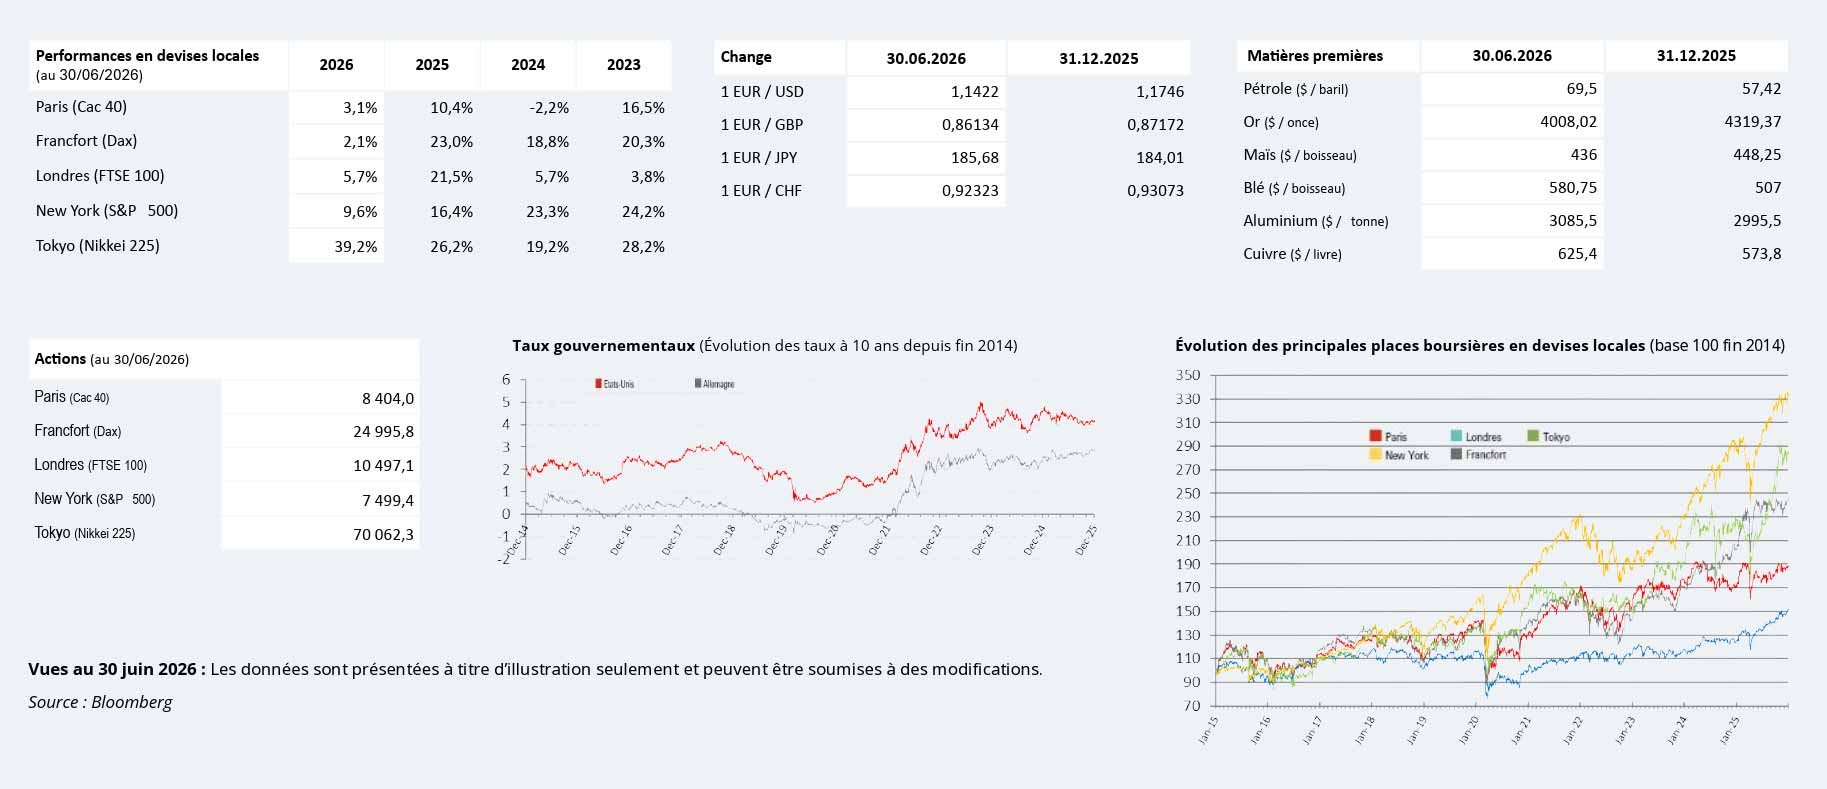Click the Change table header
Screen dimensions: 1827x789
pos(746,57)
